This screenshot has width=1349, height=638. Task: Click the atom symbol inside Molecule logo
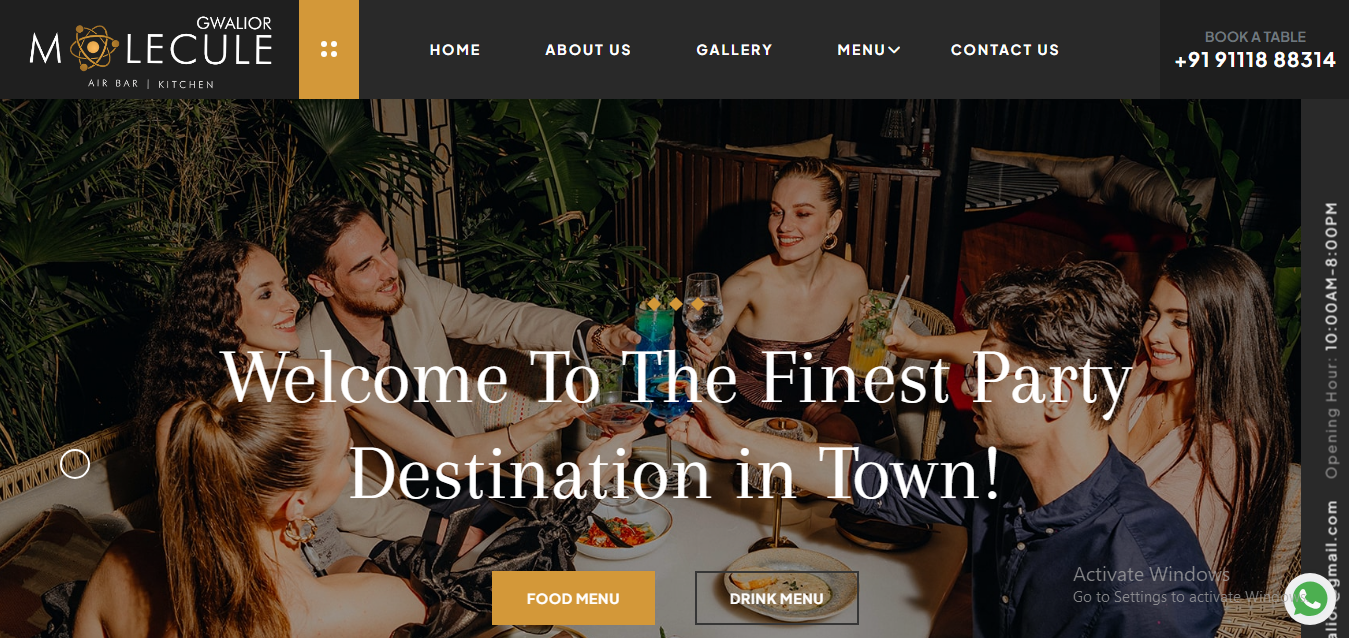91,47
